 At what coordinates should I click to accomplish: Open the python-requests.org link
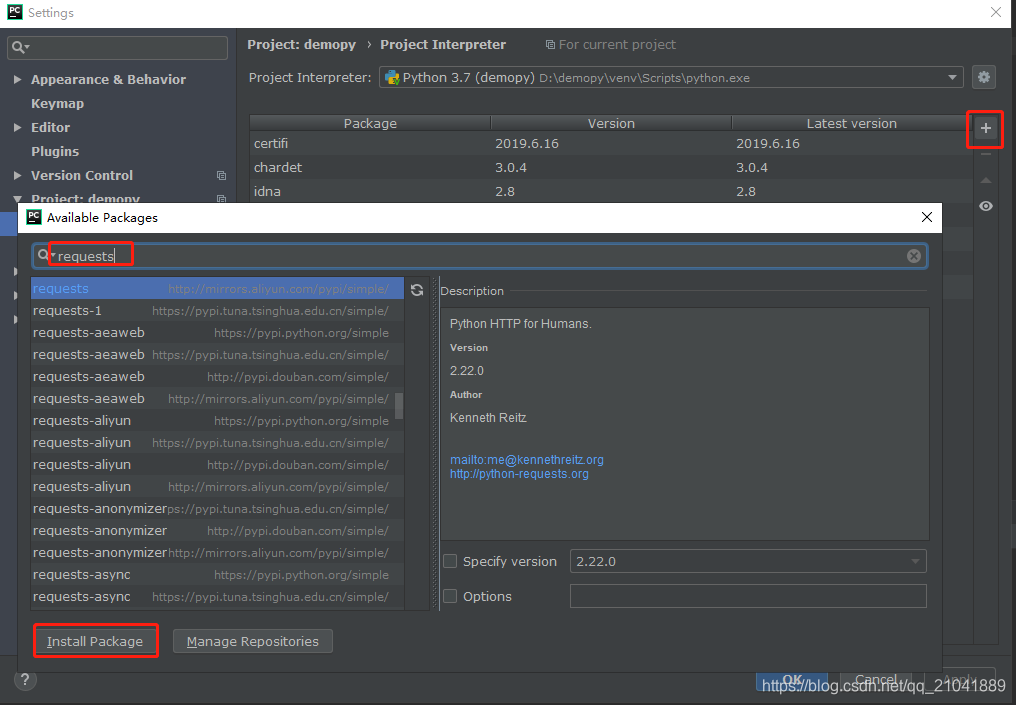click(x=519, y=474)
